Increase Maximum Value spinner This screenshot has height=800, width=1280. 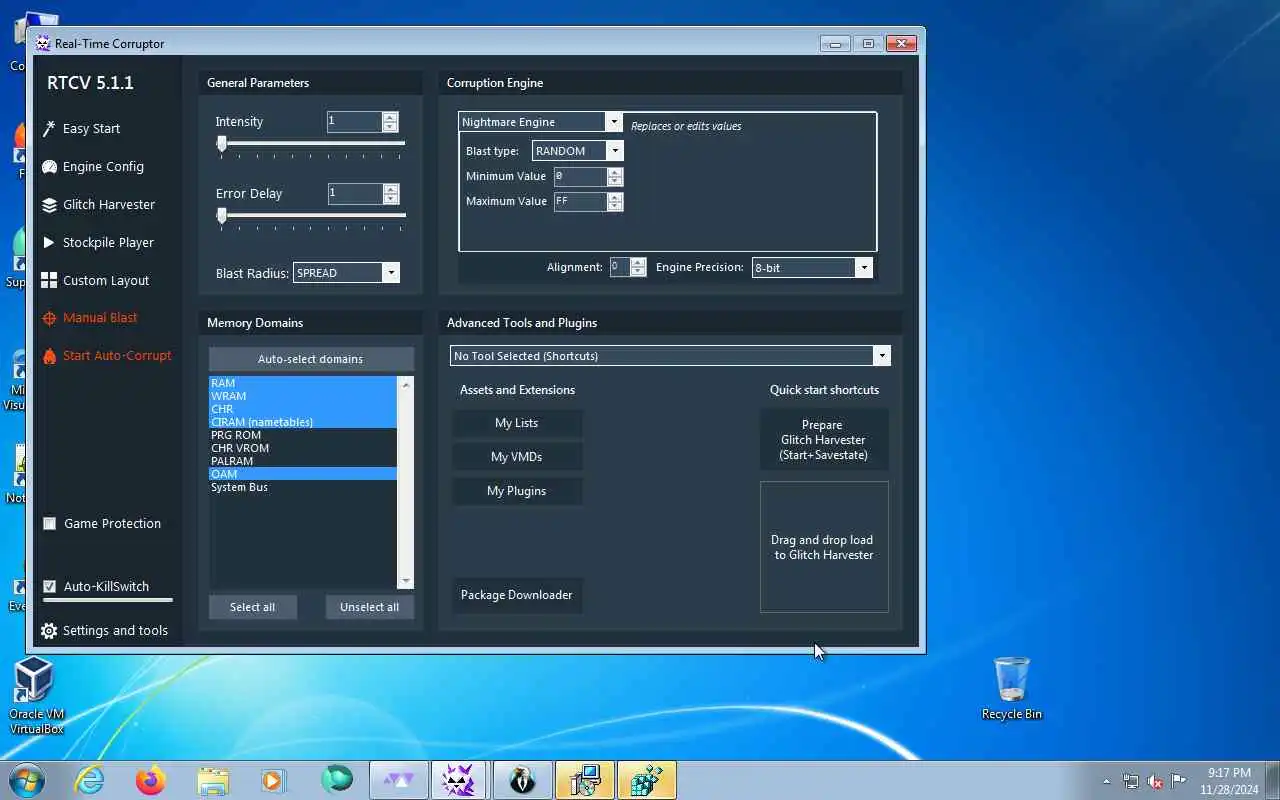(x=614, y=197)
